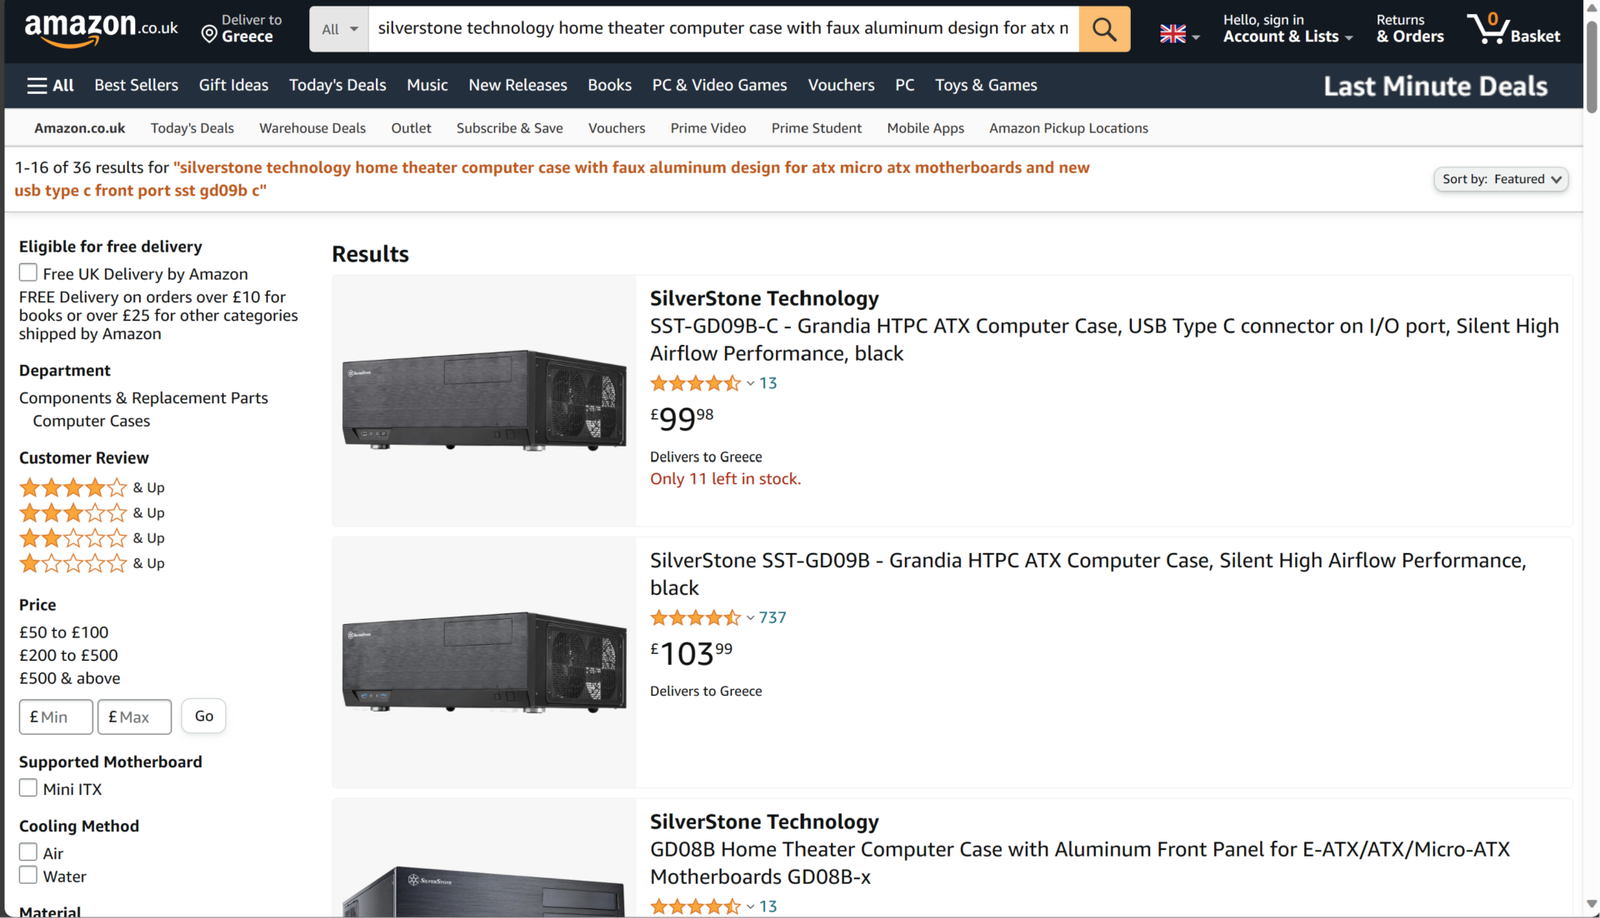
Task: Click the orange search magnifier button
Action: [1104, 29]
